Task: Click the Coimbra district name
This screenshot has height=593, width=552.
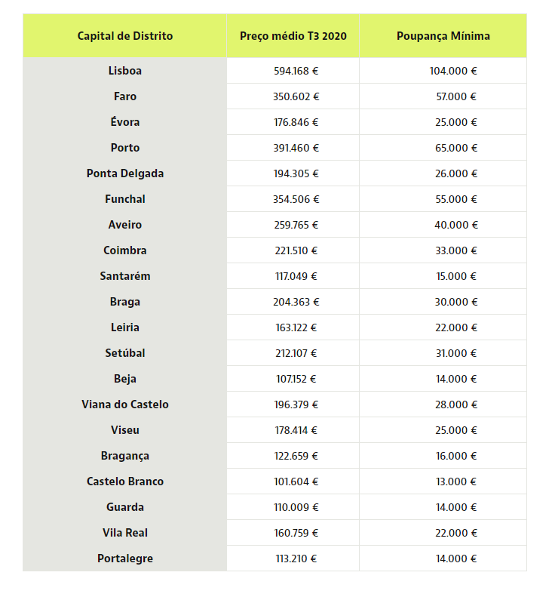Action: click(x=125, y=250)
